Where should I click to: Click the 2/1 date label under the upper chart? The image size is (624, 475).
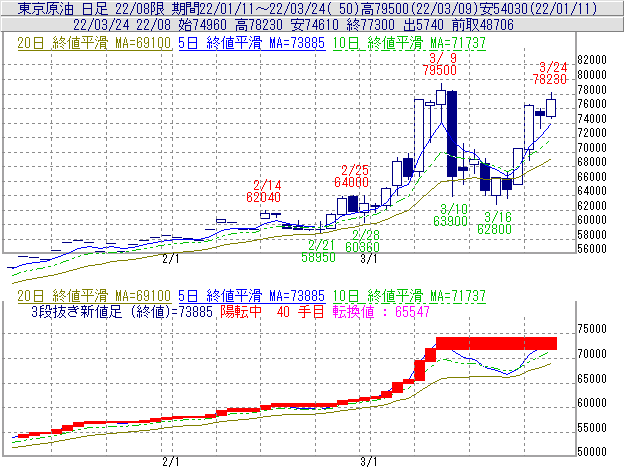[x=171, y=259]
